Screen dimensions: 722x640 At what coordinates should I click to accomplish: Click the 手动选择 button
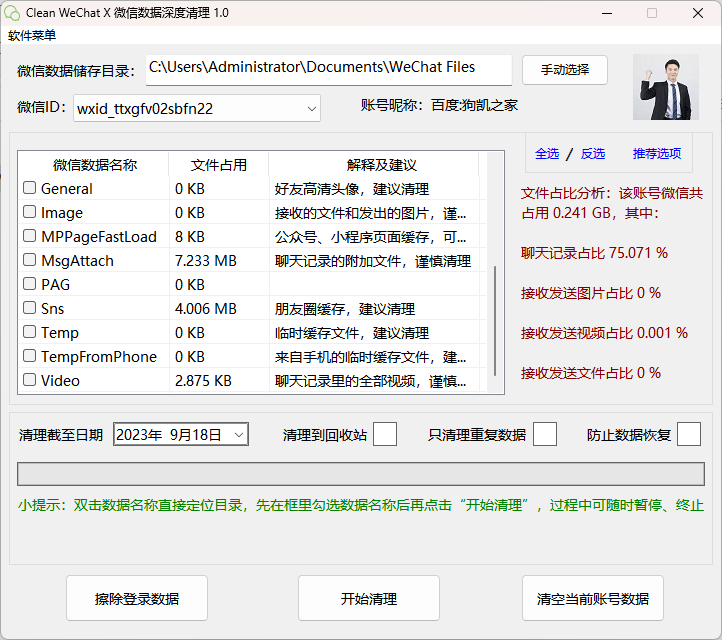point(565,70)
